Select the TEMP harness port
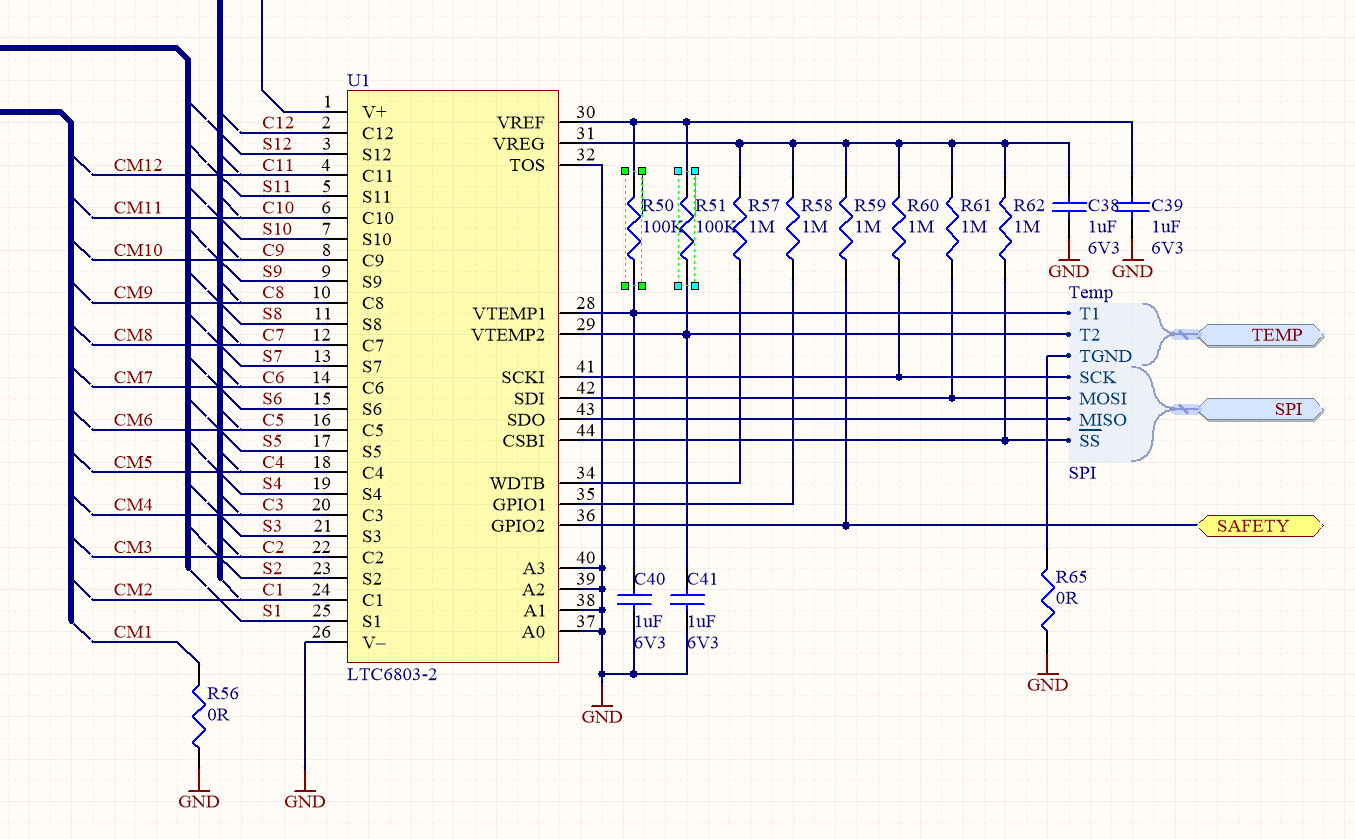 click(1262, 335)
